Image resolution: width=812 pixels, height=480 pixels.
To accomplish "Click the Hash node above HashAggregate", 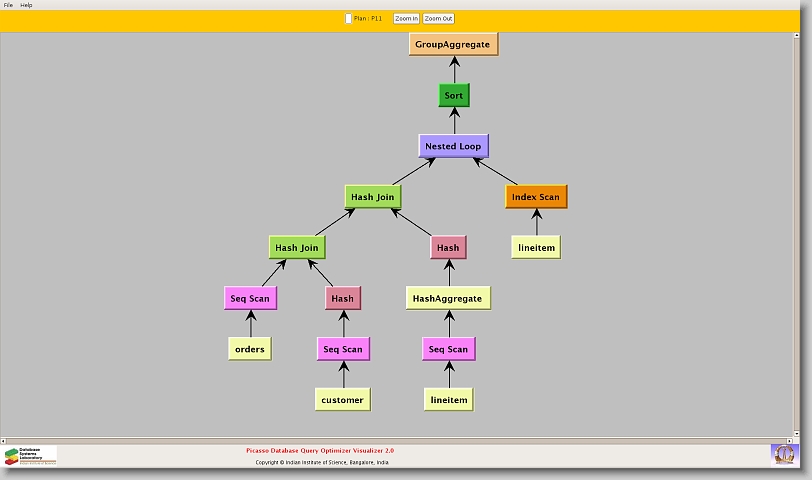I will click(x=448, y=247).
